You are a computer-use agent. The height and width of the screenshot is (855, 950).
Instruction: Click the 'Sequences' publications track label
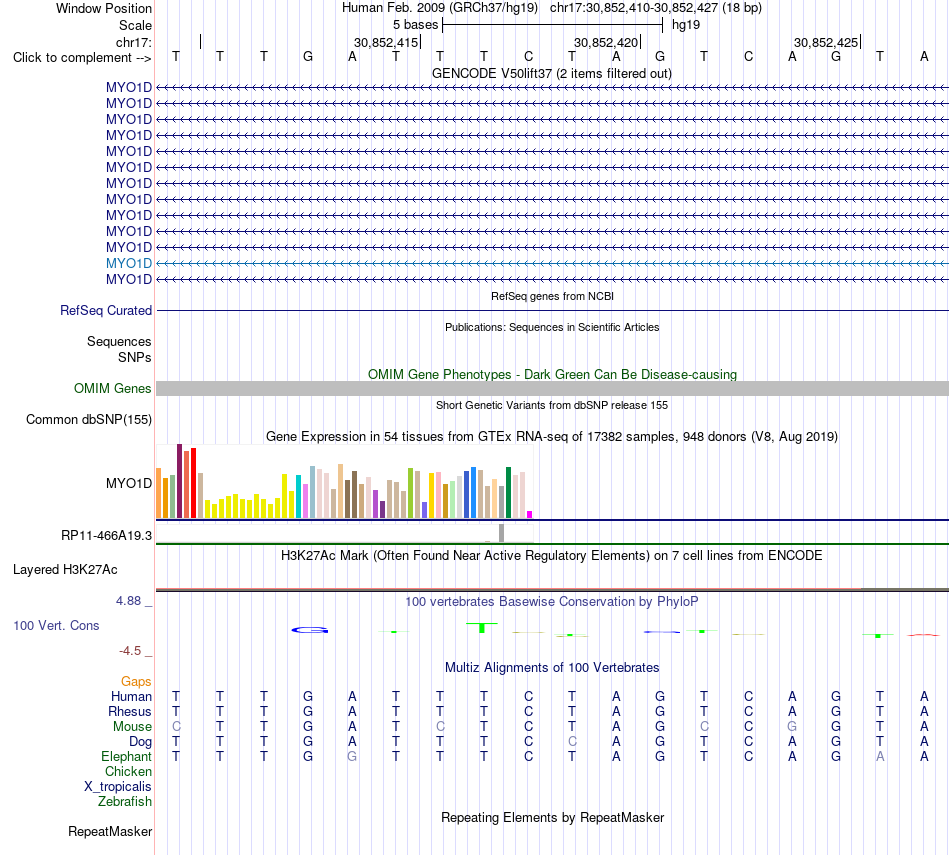coord(119,341)
